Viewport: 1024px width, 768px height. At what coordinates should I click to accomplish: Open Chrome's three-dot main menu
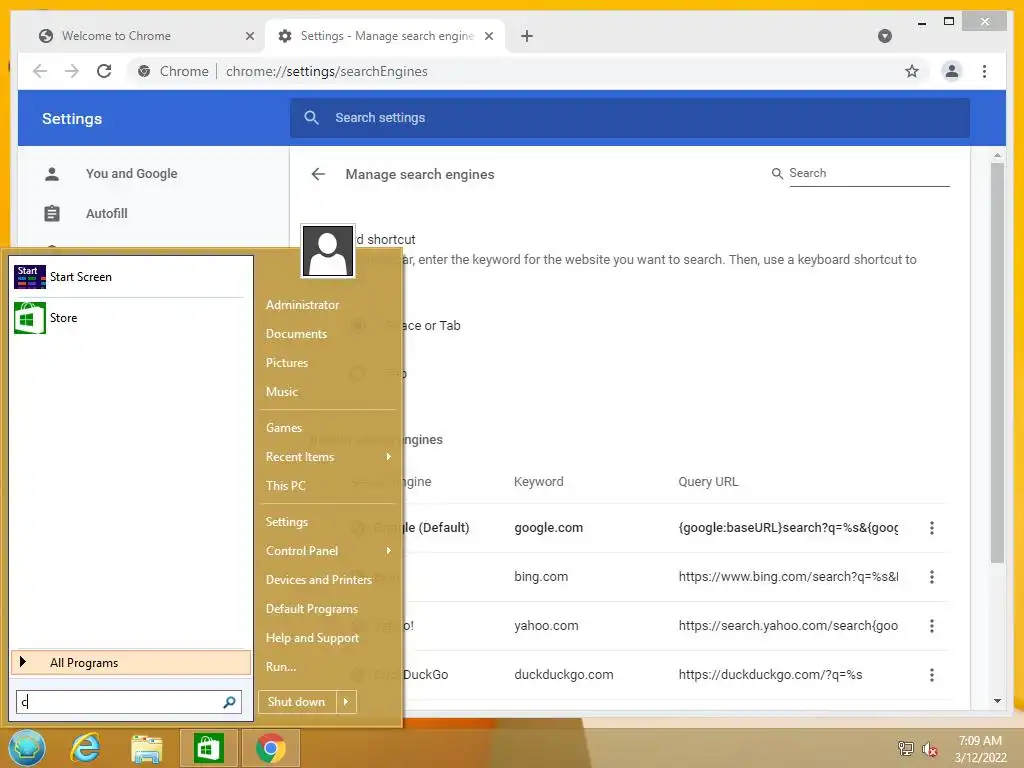coord(984,71)
